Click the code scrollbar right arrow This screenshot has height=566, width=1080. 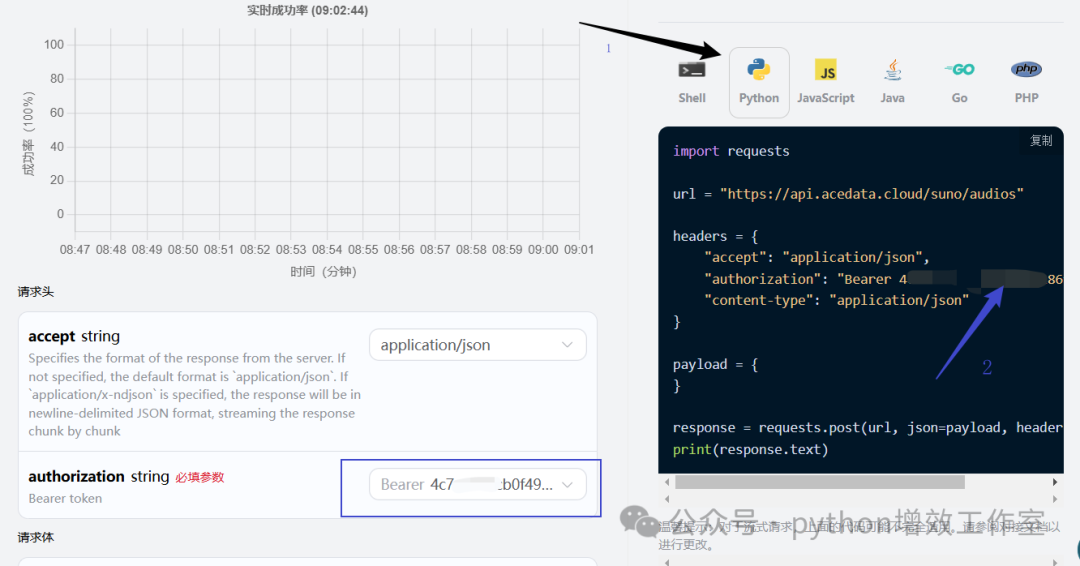[1055, 482]
